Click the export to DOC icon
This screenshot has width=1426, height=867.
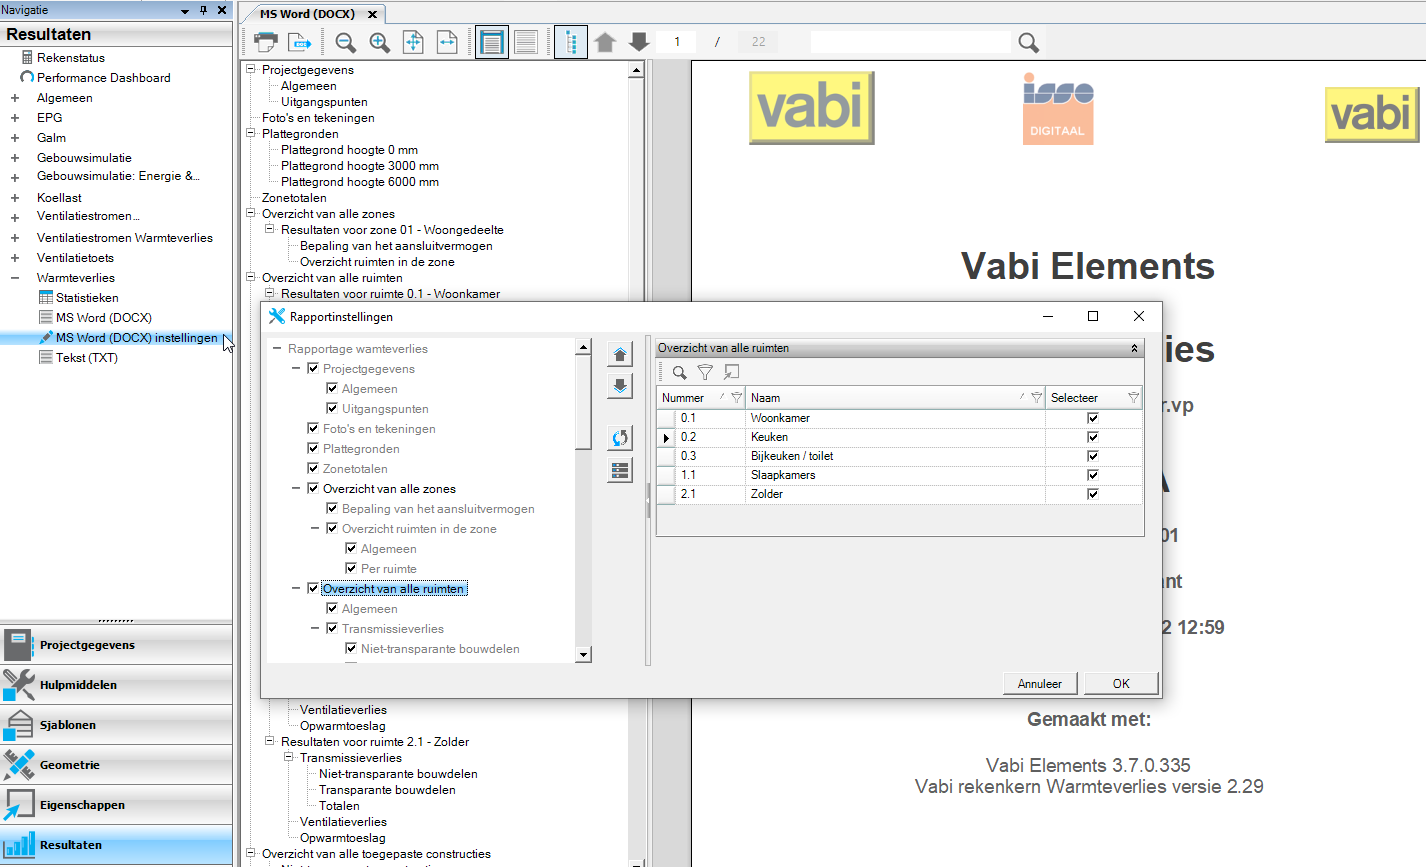click(299, 42)
